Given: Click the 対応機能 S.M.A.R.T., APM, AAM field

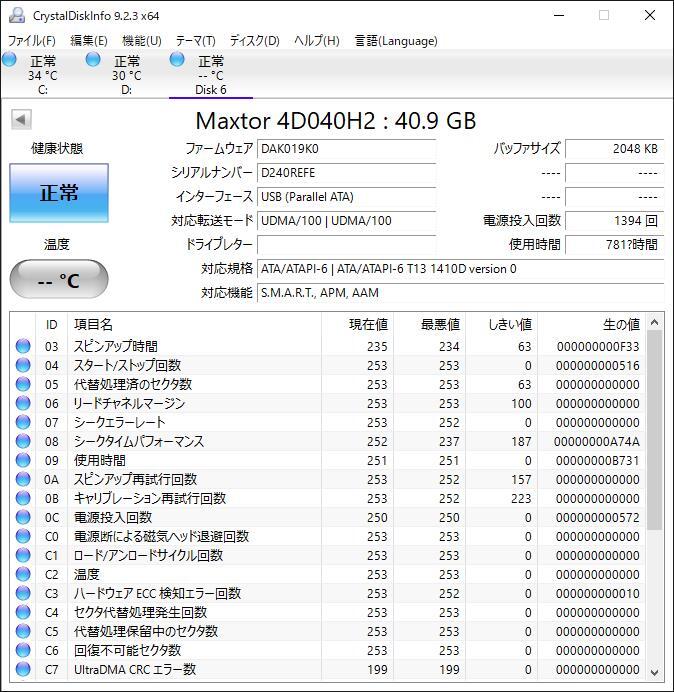Looking at the screenshot, I should (x=461, y=293).
